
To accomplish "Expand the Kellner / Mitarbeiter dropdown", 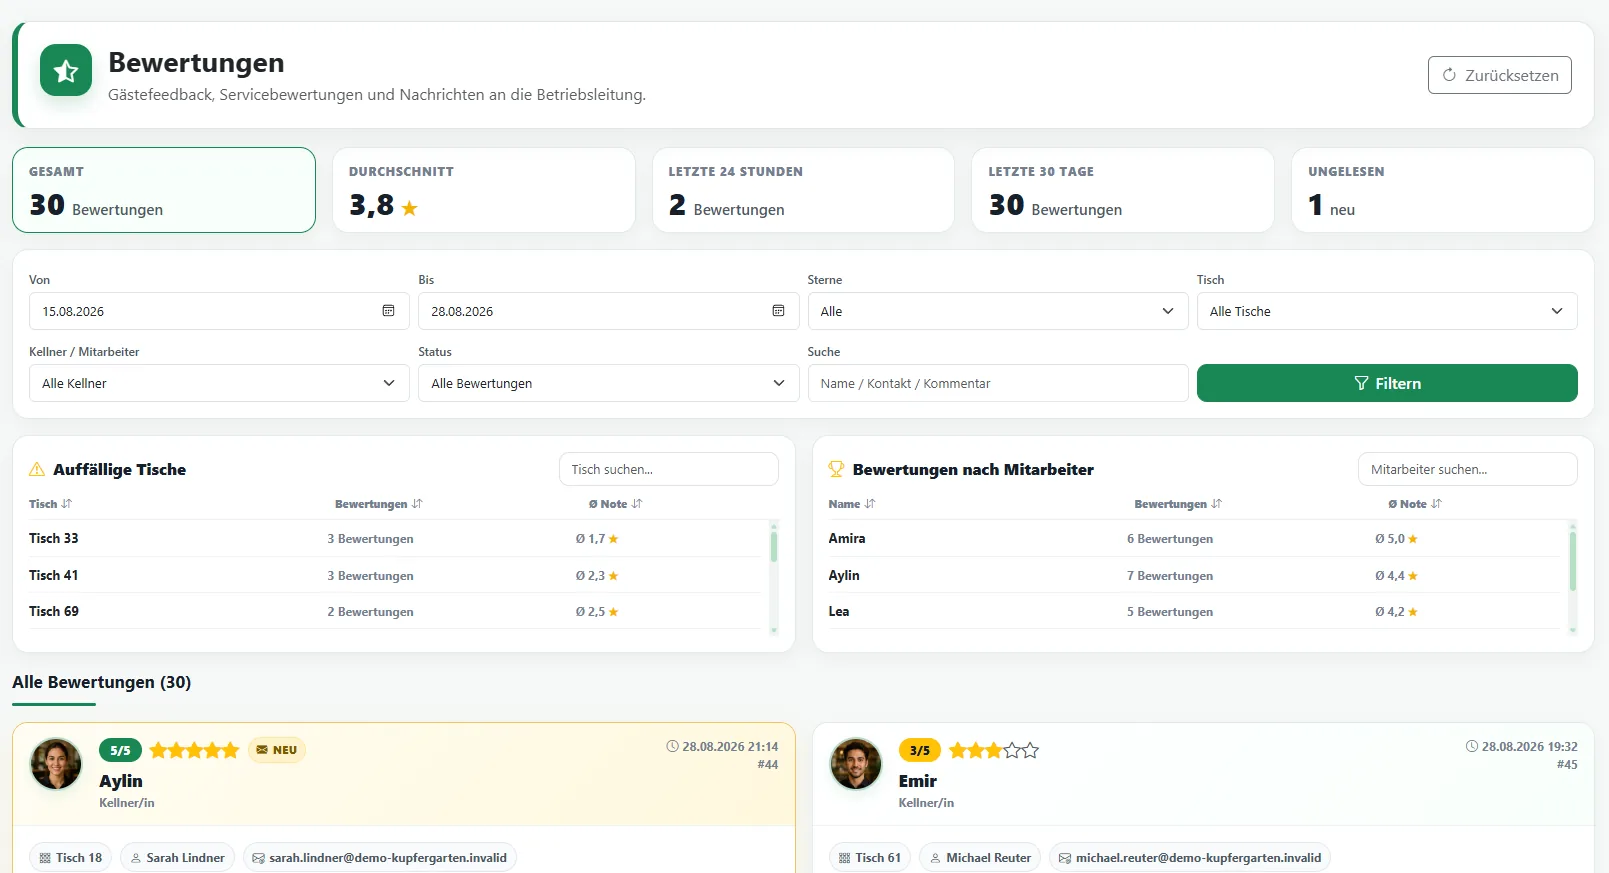I will pyautogui.click(x=219, y=383).
